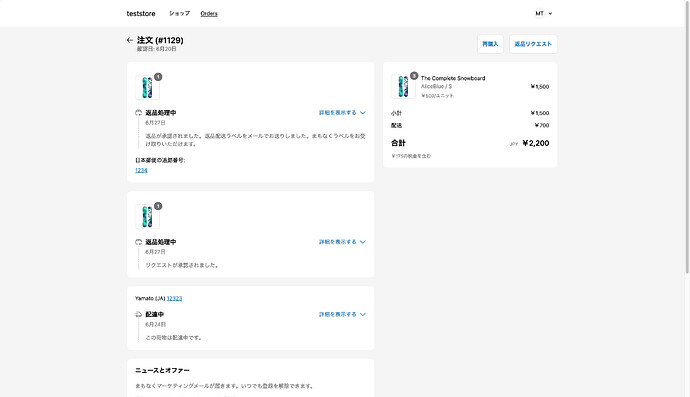Click the return status icon in second 返品処理中 card
The height and width of the screenshot is (397, 690).
pos(139,242)
